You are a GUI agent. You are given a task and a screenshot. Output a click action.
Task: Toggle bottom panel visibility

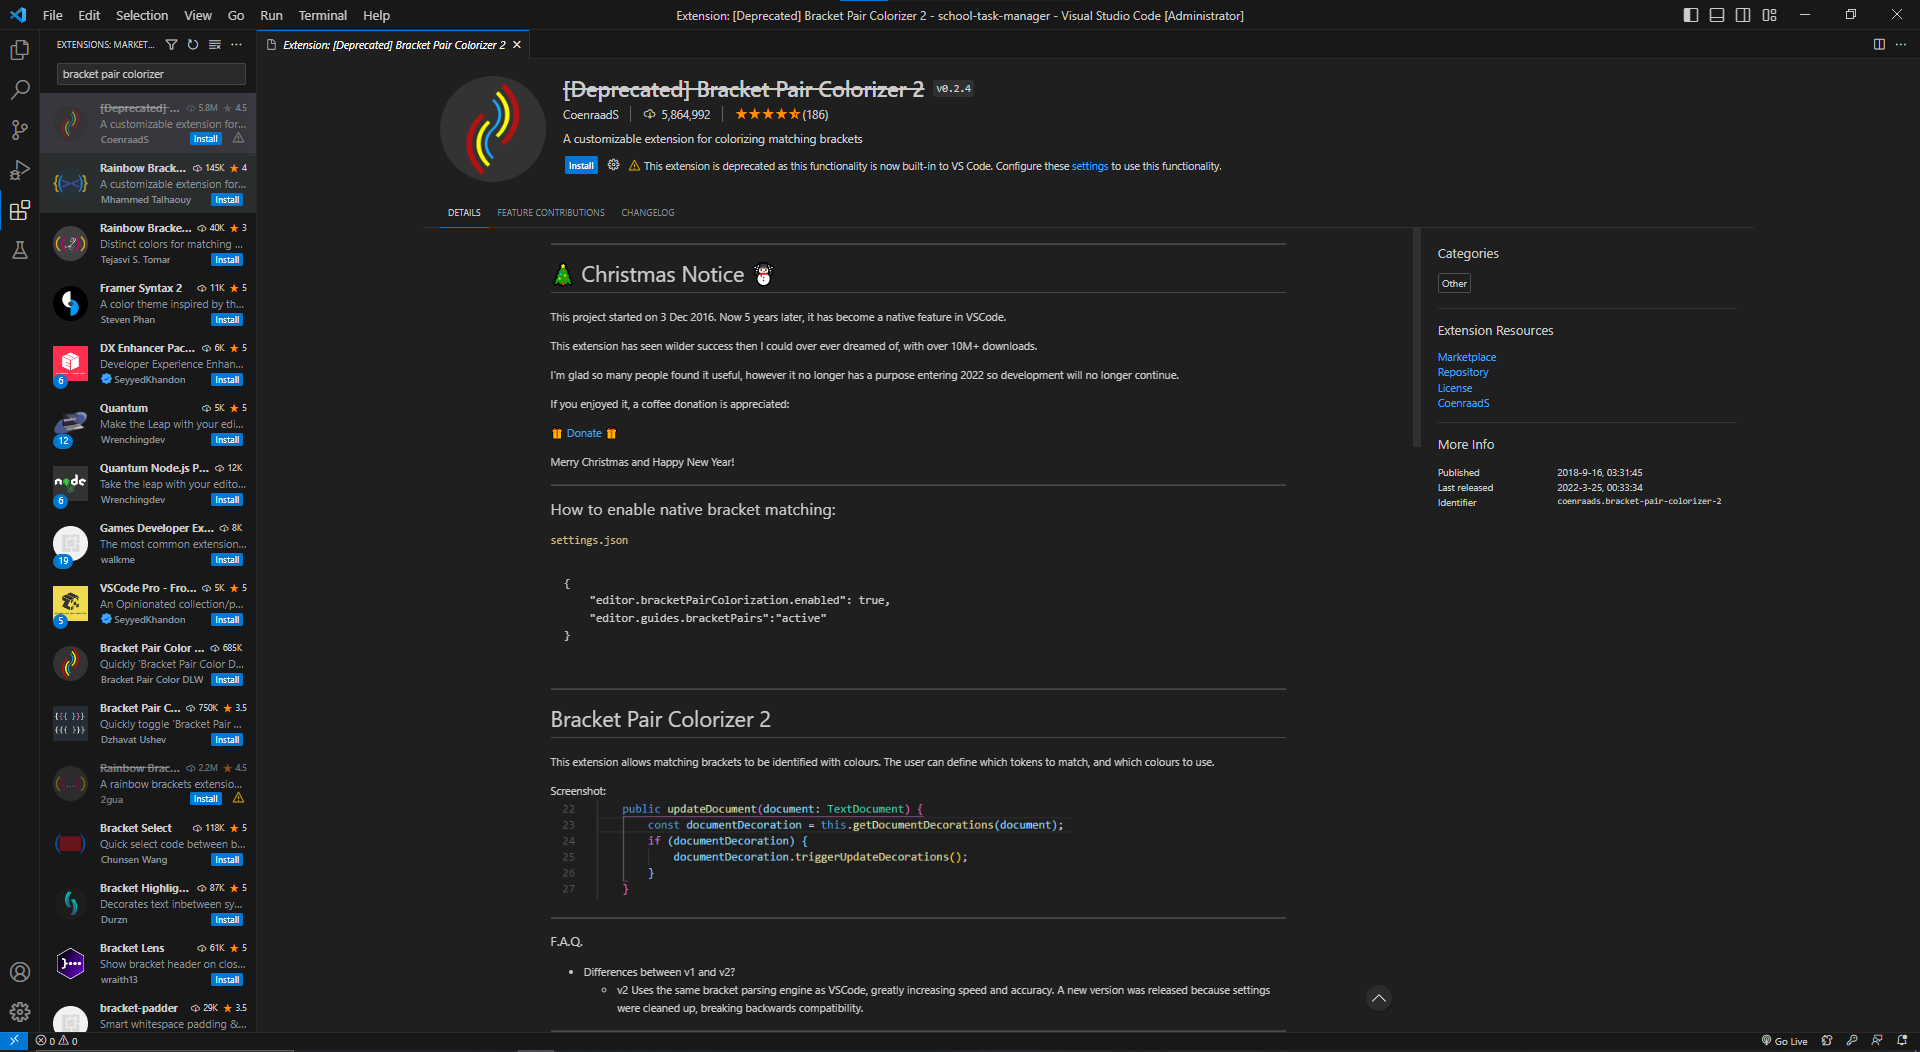tap(1717, 15)
